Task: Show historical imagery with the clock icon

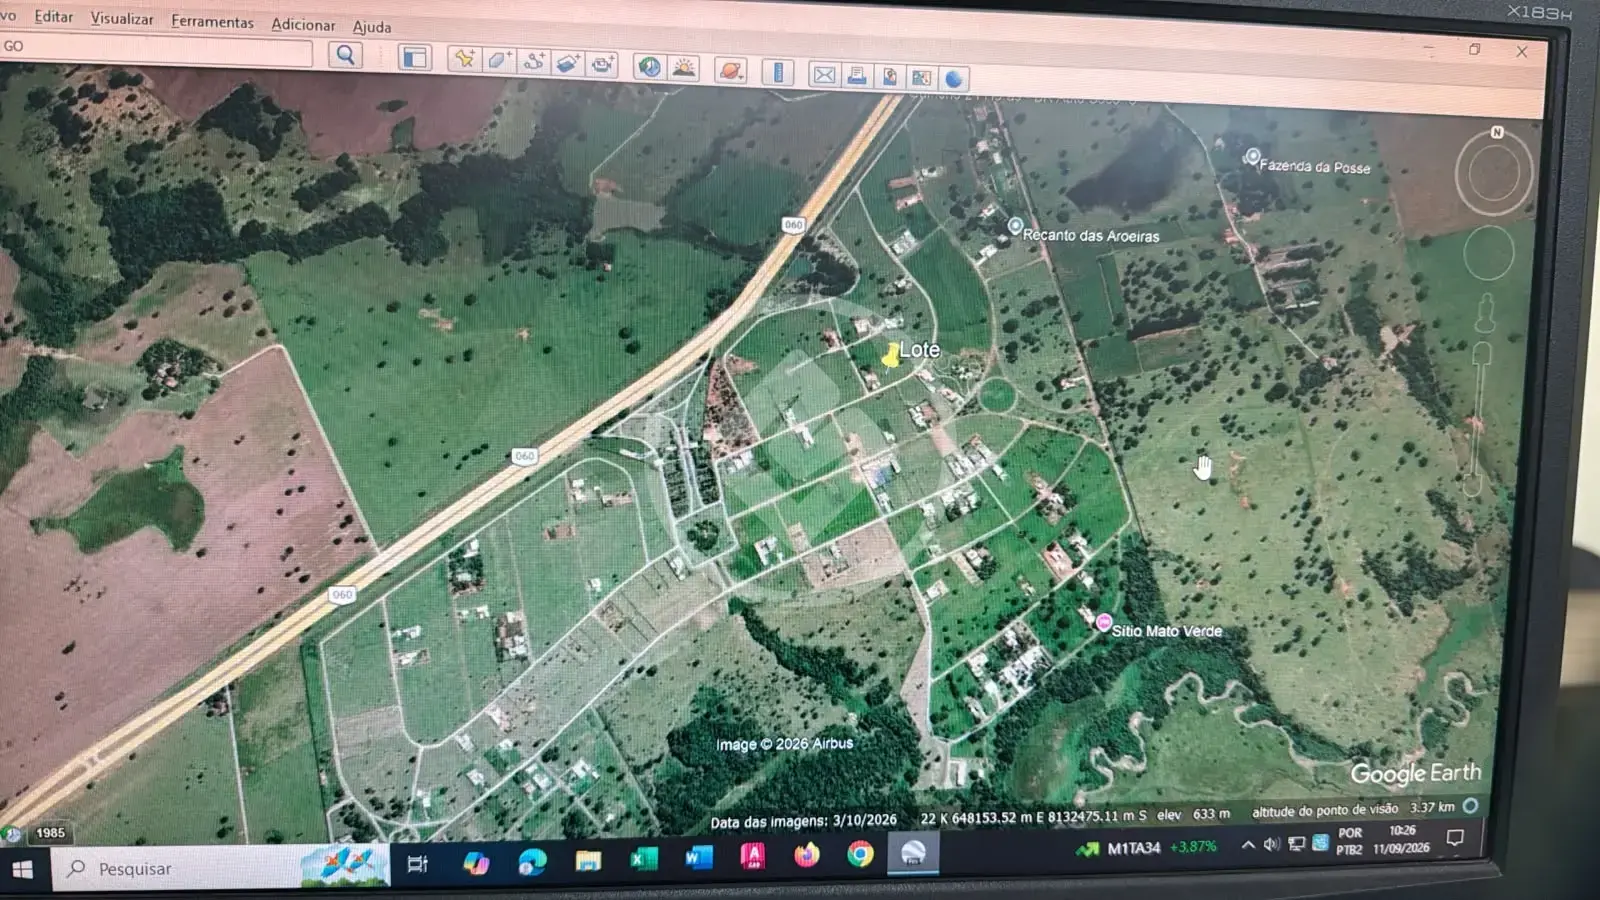Action: coord(650,67)
